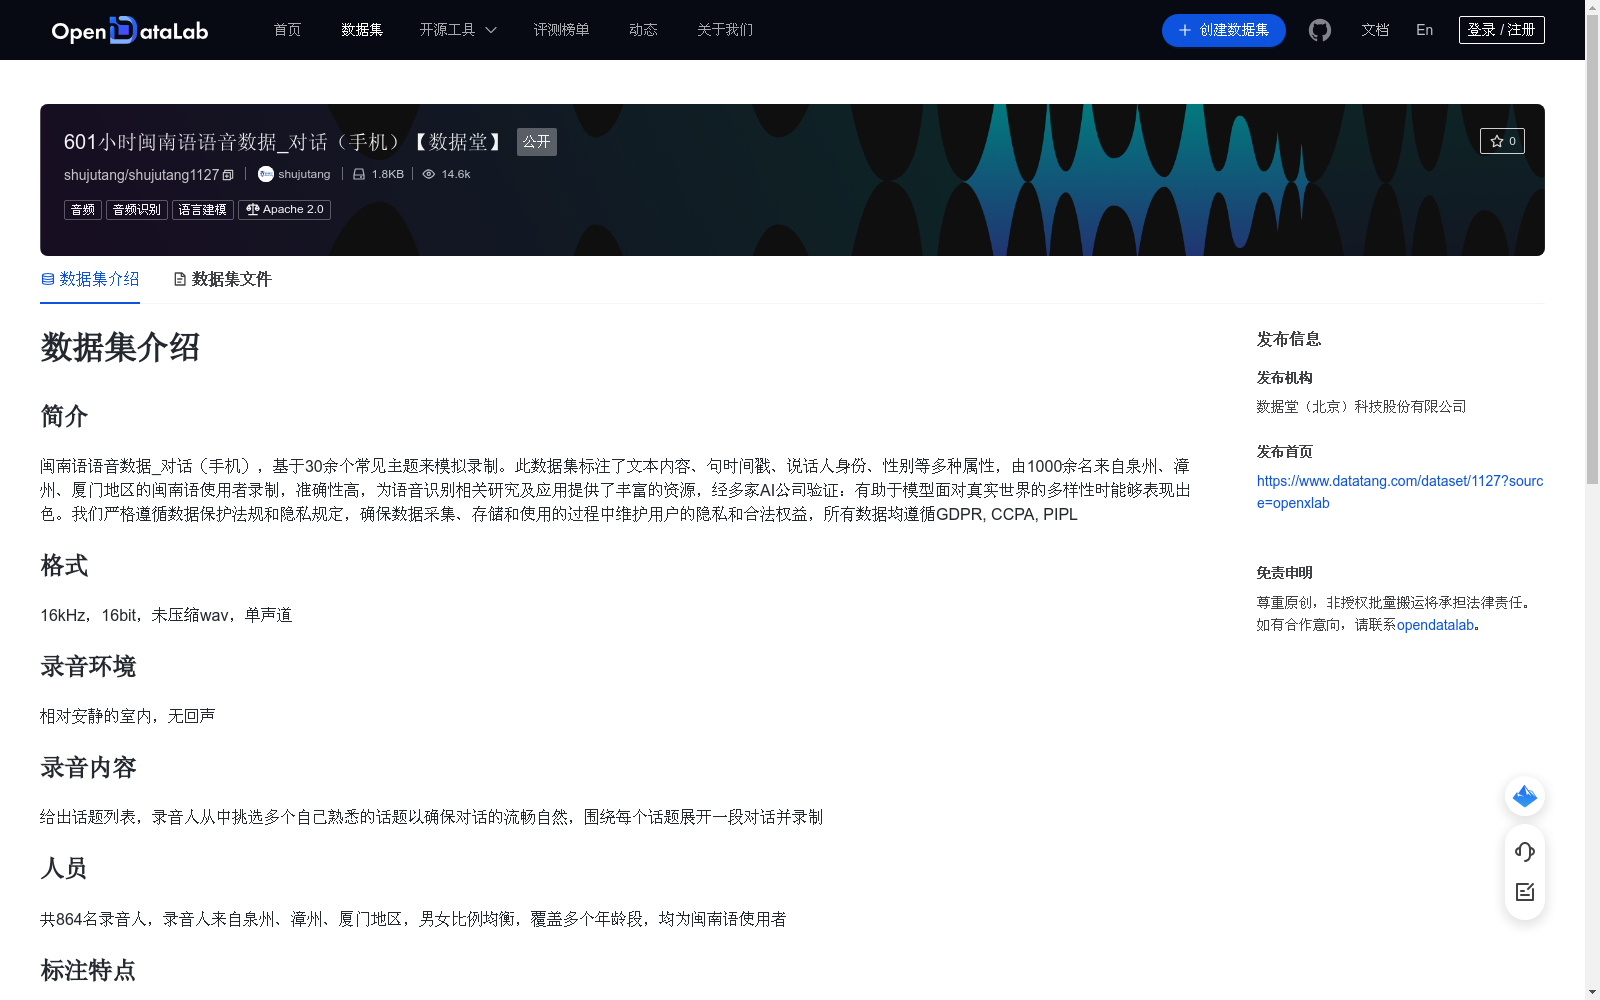
Task: Click the 数据堂（北京）科技股份有限公司 text
Action: pos(1361,407)
